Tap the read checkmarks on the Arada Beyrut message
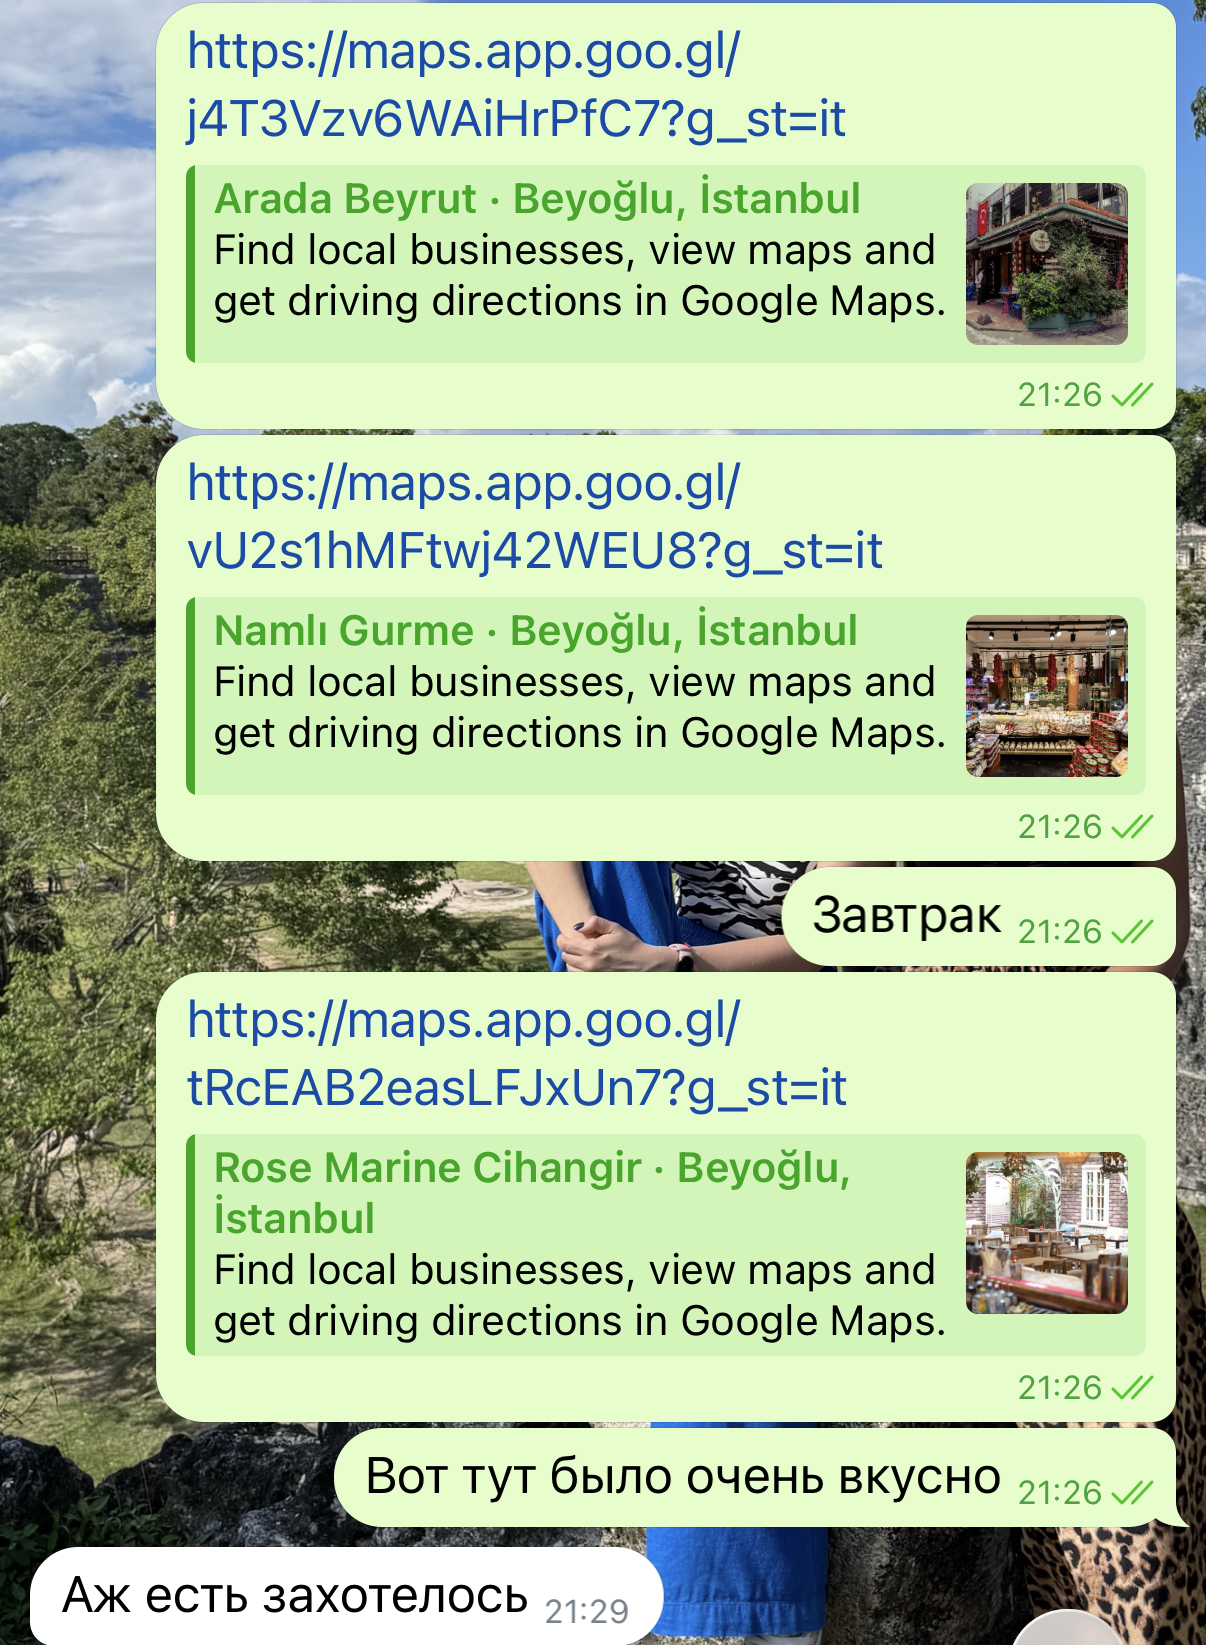 (x=1132, y=395)
